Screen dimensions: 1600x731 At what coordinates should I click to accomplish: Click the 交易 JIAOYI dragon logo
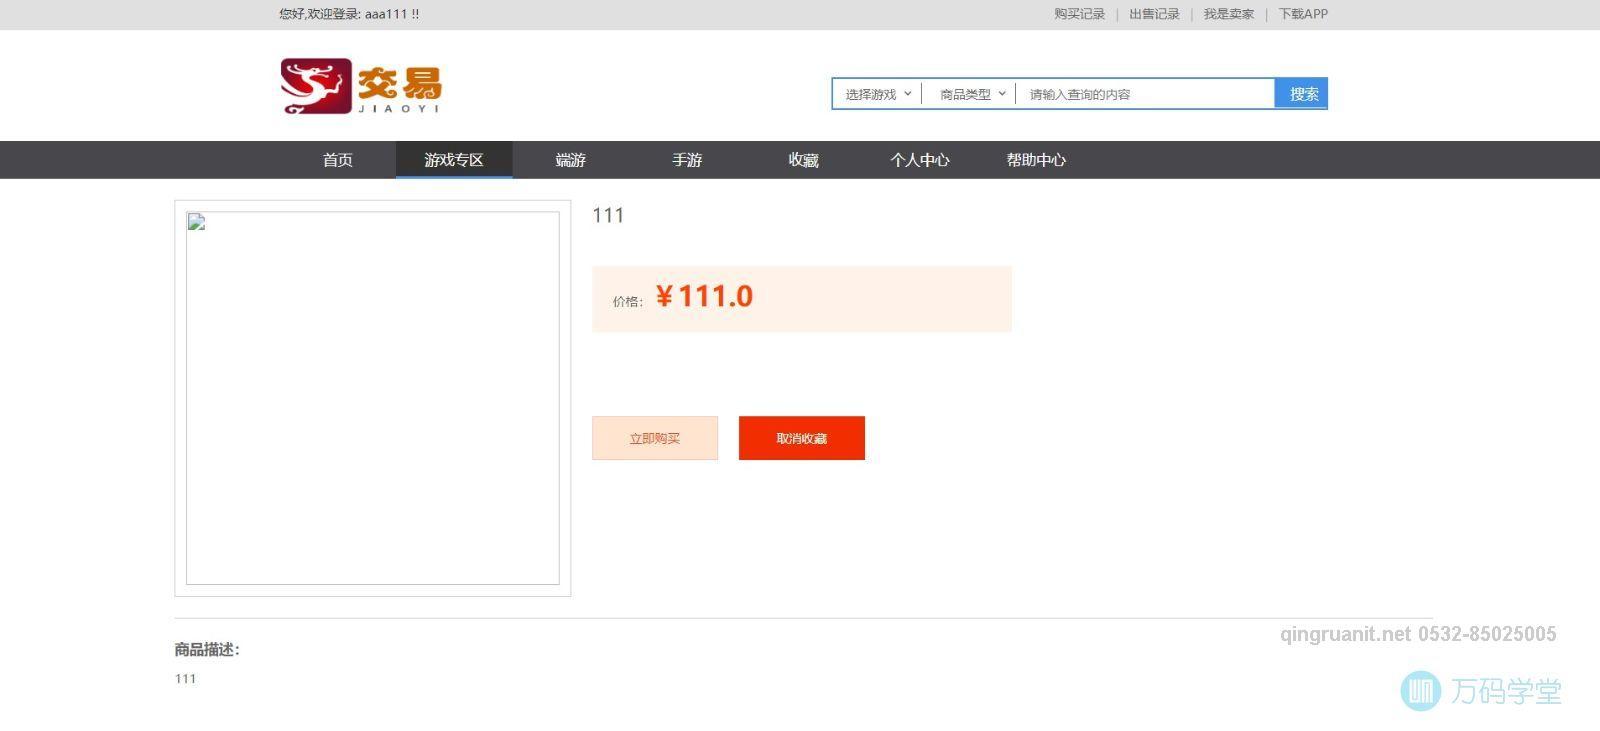pos(361,86)
